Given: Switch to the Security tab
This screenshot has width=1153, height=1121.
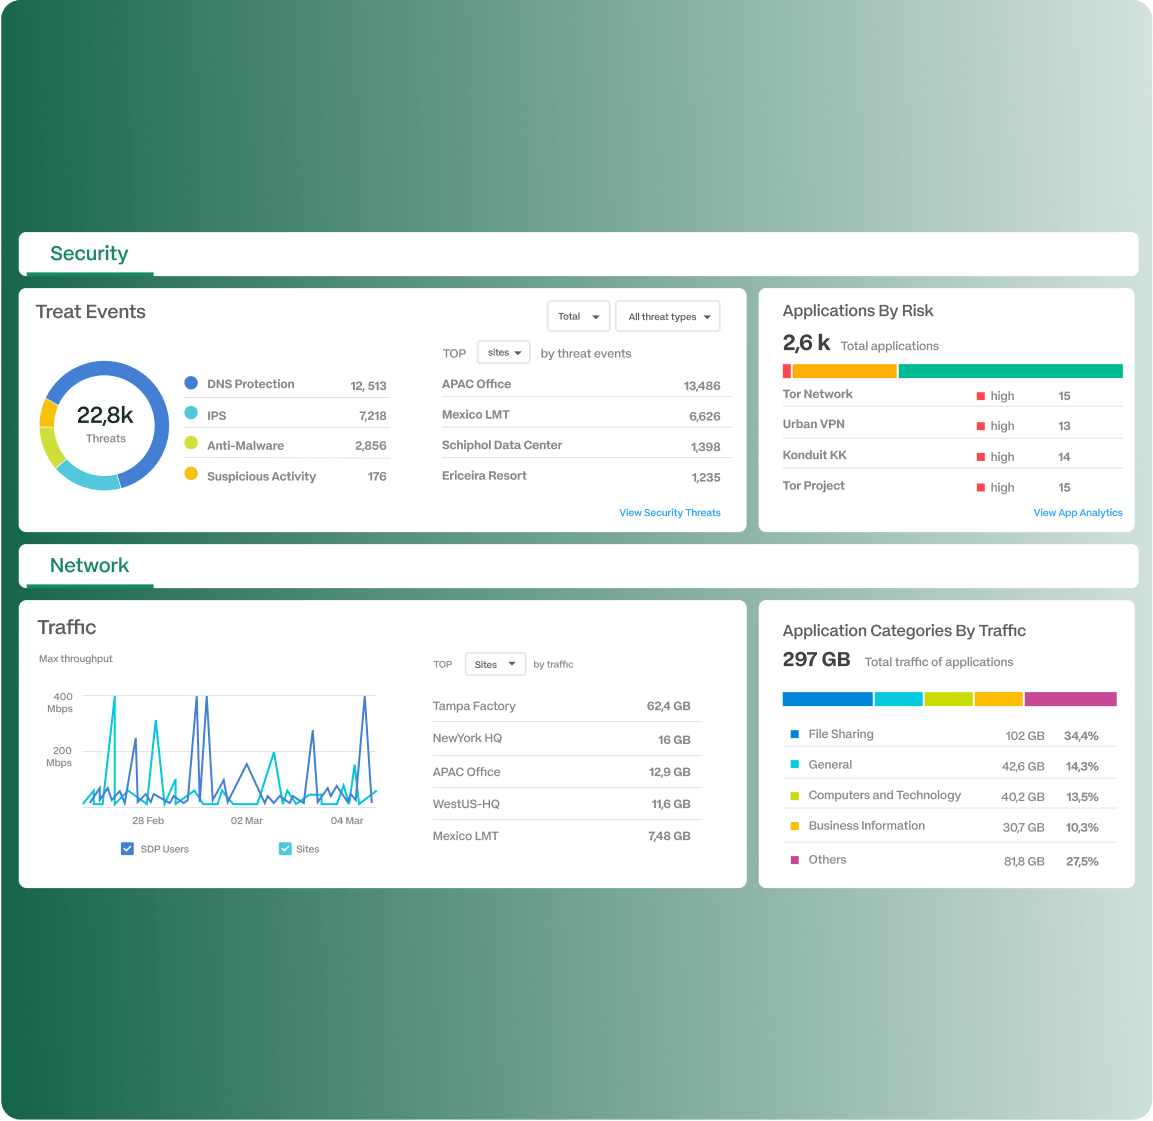Looking at the screenshot, I should [x=89, y=254].
